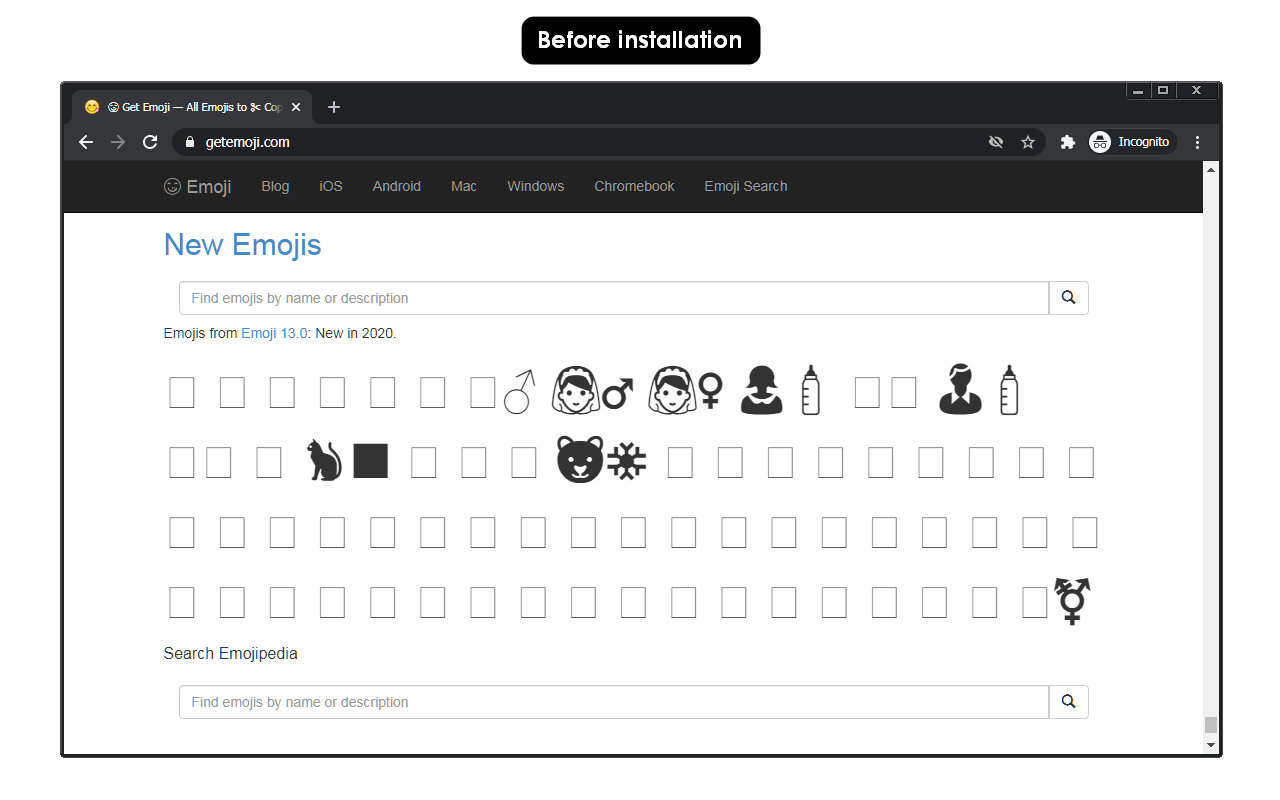Open the Extensions puzzle icon
This screenshot has height=800, width=1280.
pyautogui.click(x=1067, y=142)
